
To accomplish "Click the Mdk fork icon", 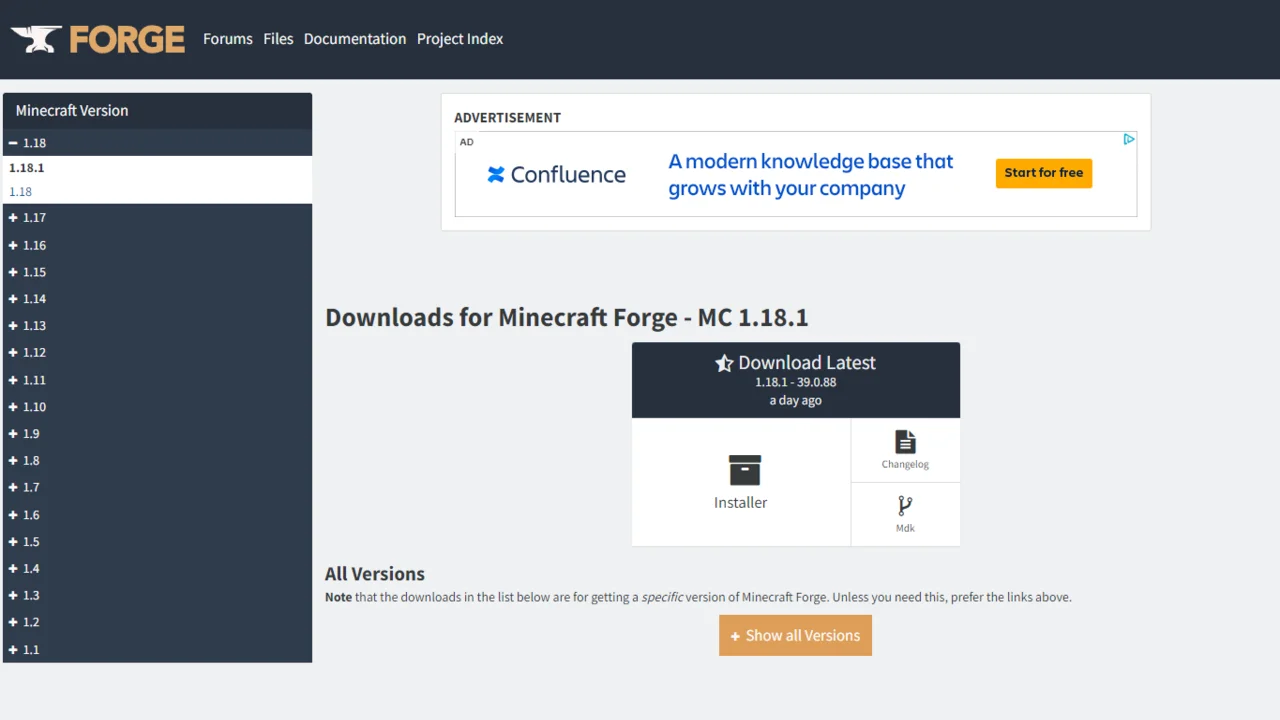I will pos(905,506).
